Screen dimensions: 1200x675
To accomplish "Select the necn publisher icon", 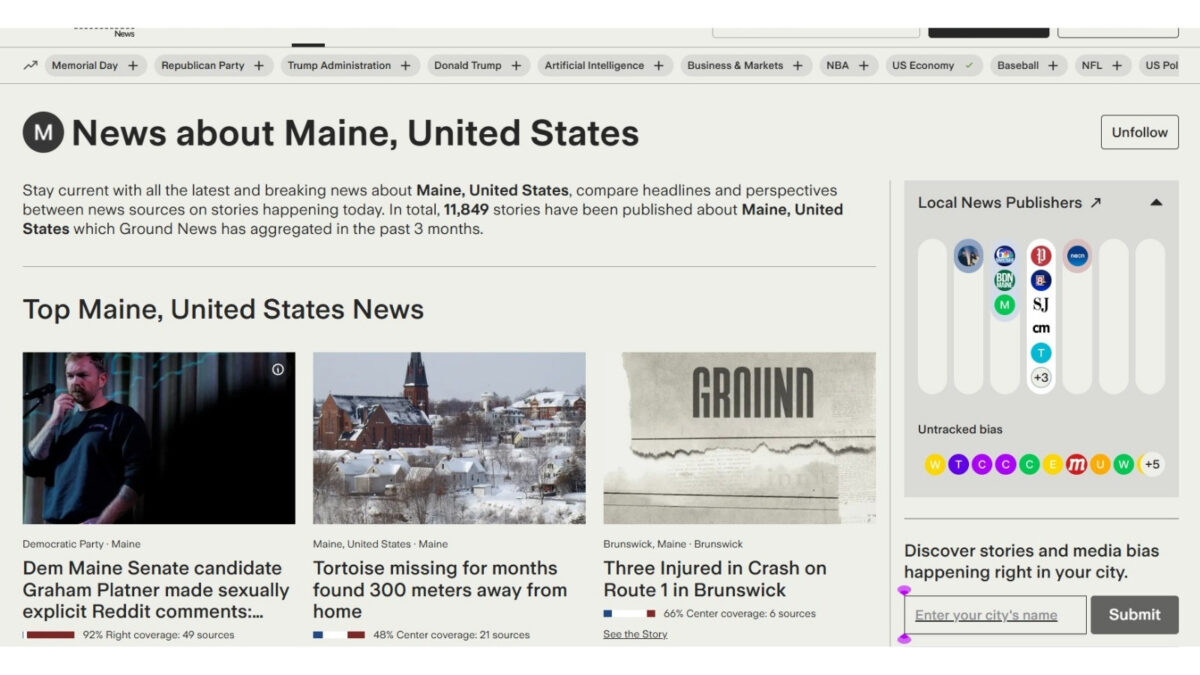I will tap(1077, 256).
